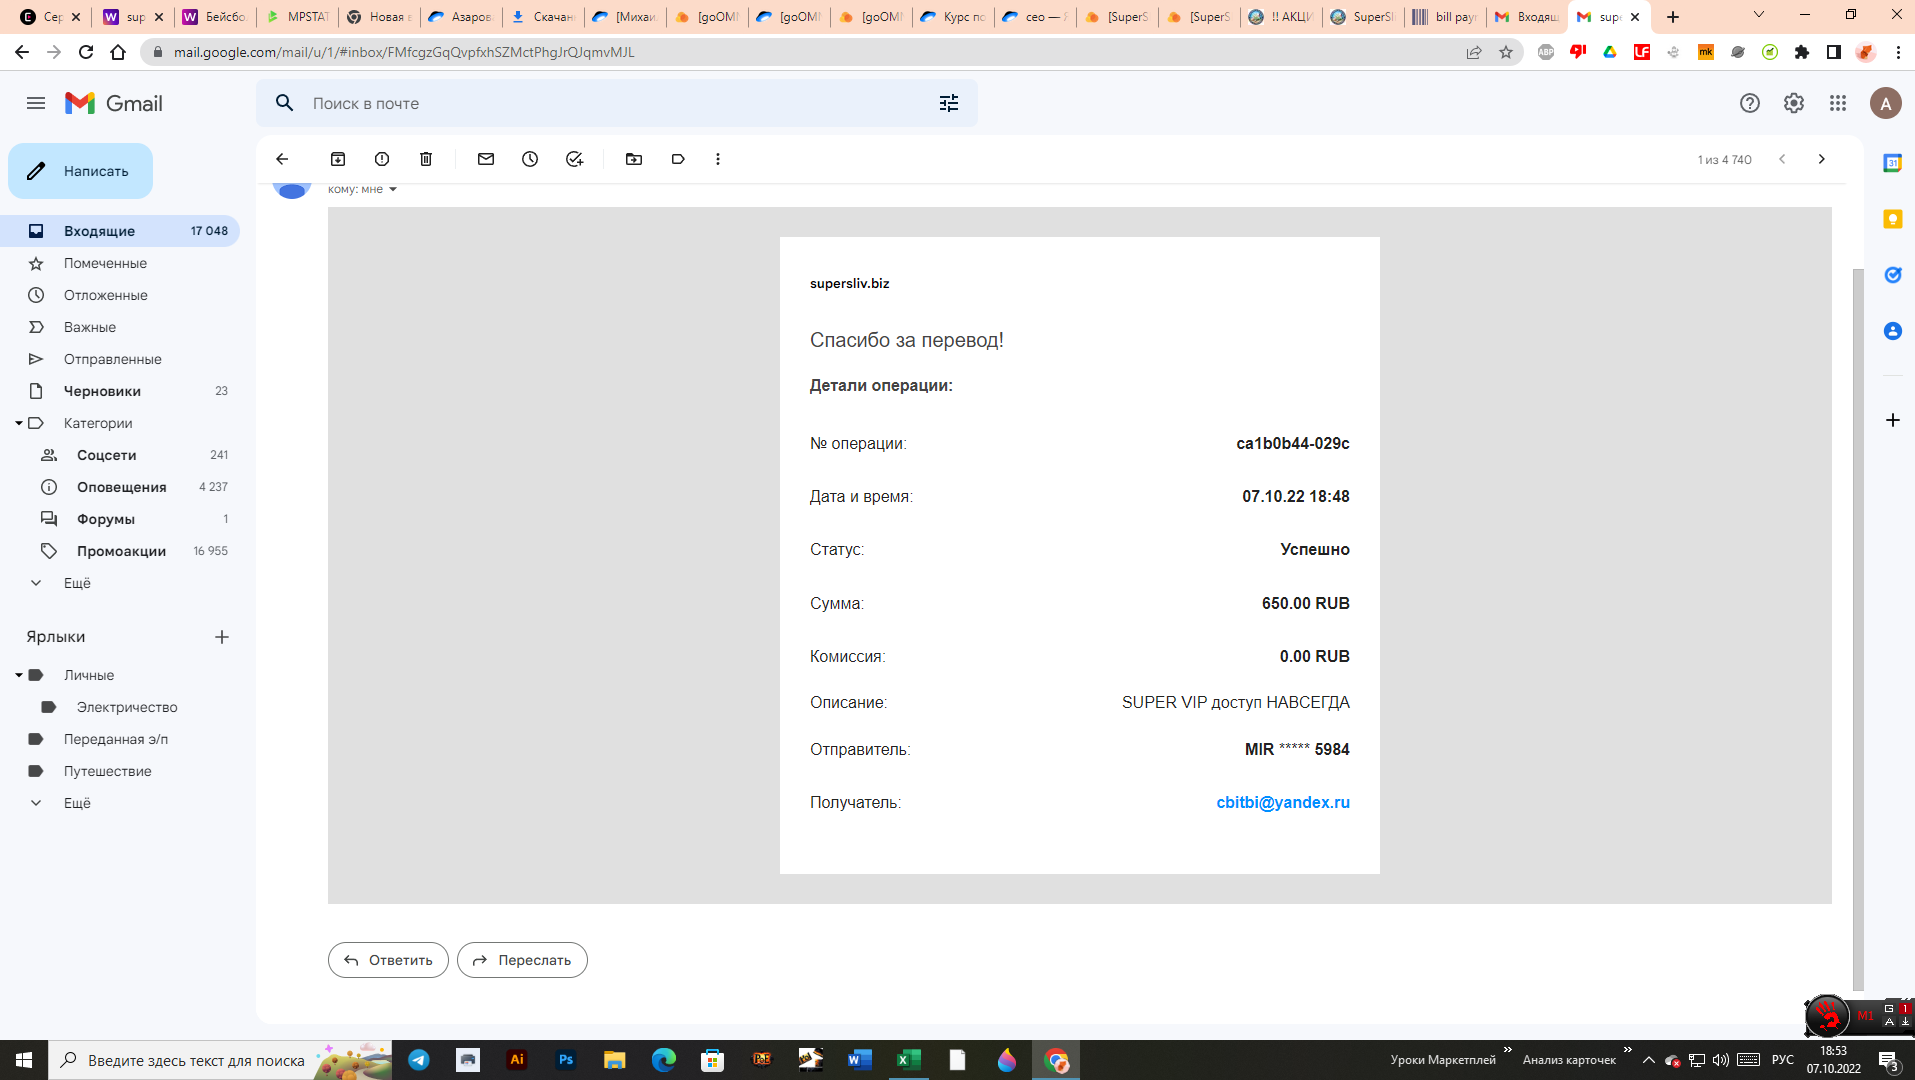The height and width of the screenshot is (1080, 1915).
Task: Expand Ещё below Промоакции
Action: (77, 583)
